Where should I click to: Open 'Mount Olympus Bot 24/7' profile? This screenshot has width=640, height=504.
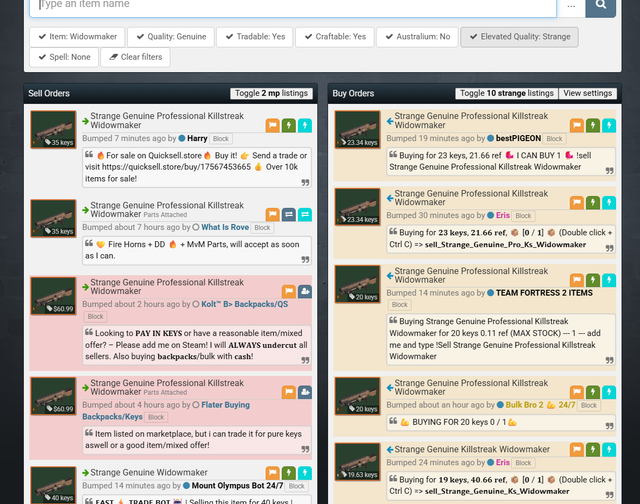[x=237, y=486]
